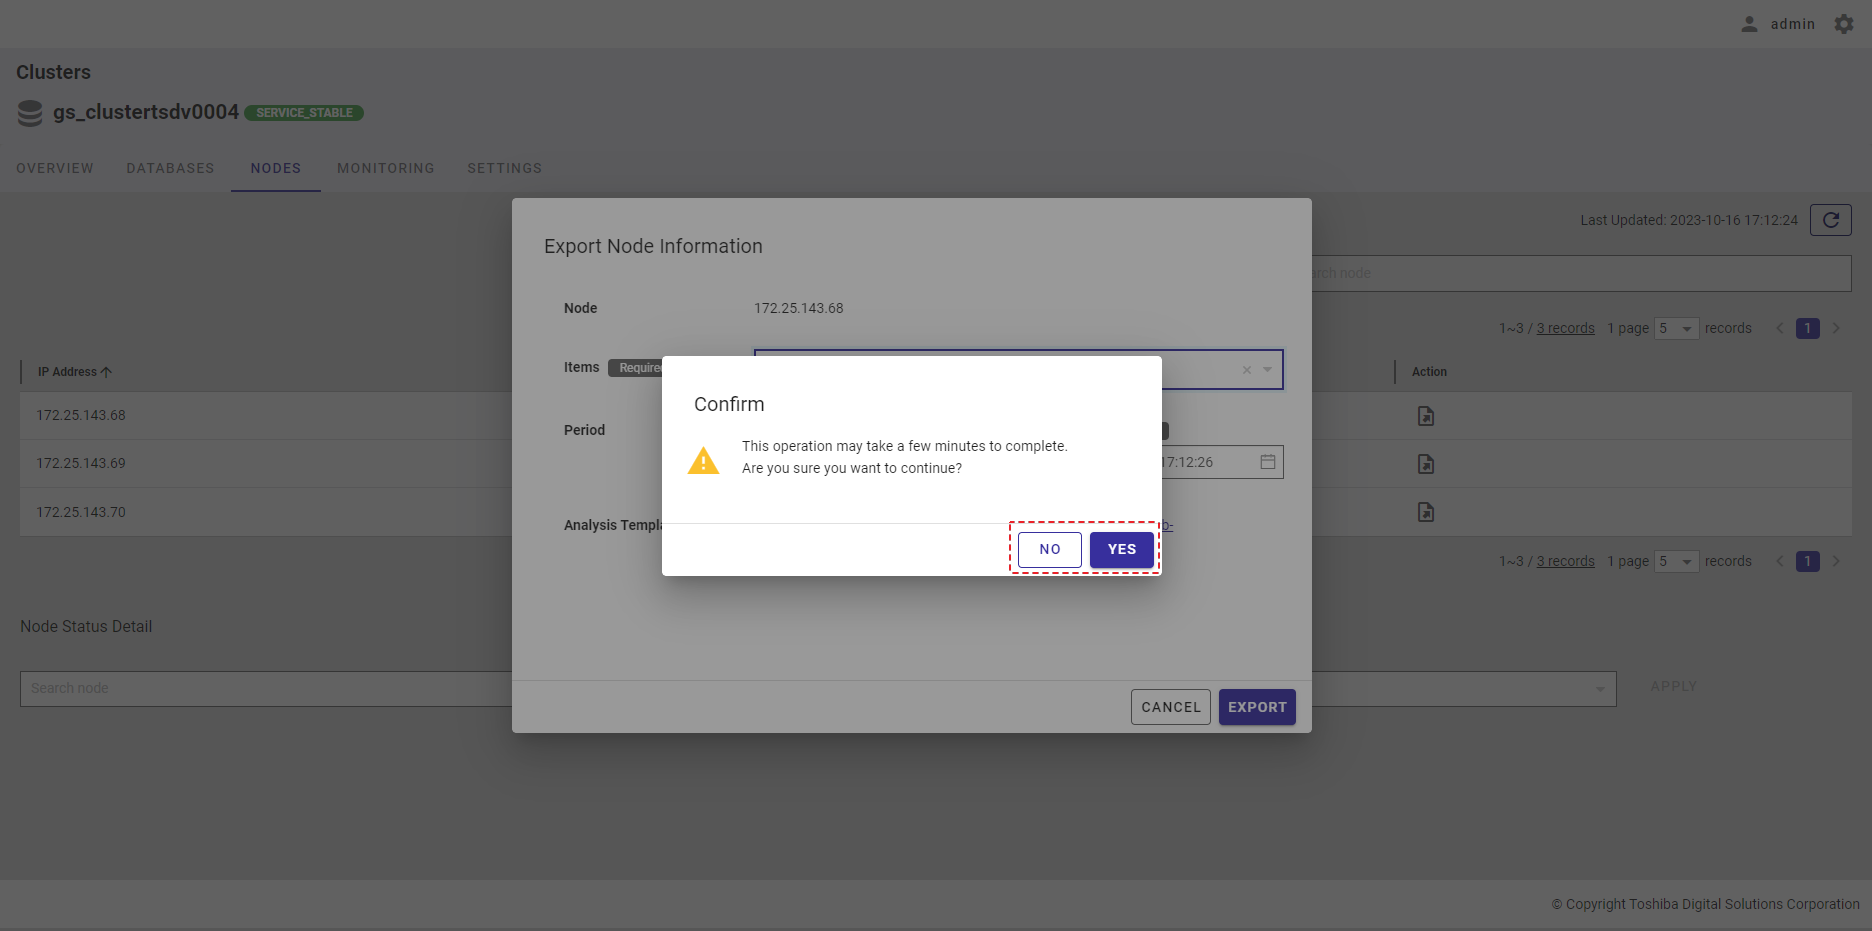Open the top records-per-page dropdown
The height and width of the screenshot is (931, 1872).
pos(1677,328)
